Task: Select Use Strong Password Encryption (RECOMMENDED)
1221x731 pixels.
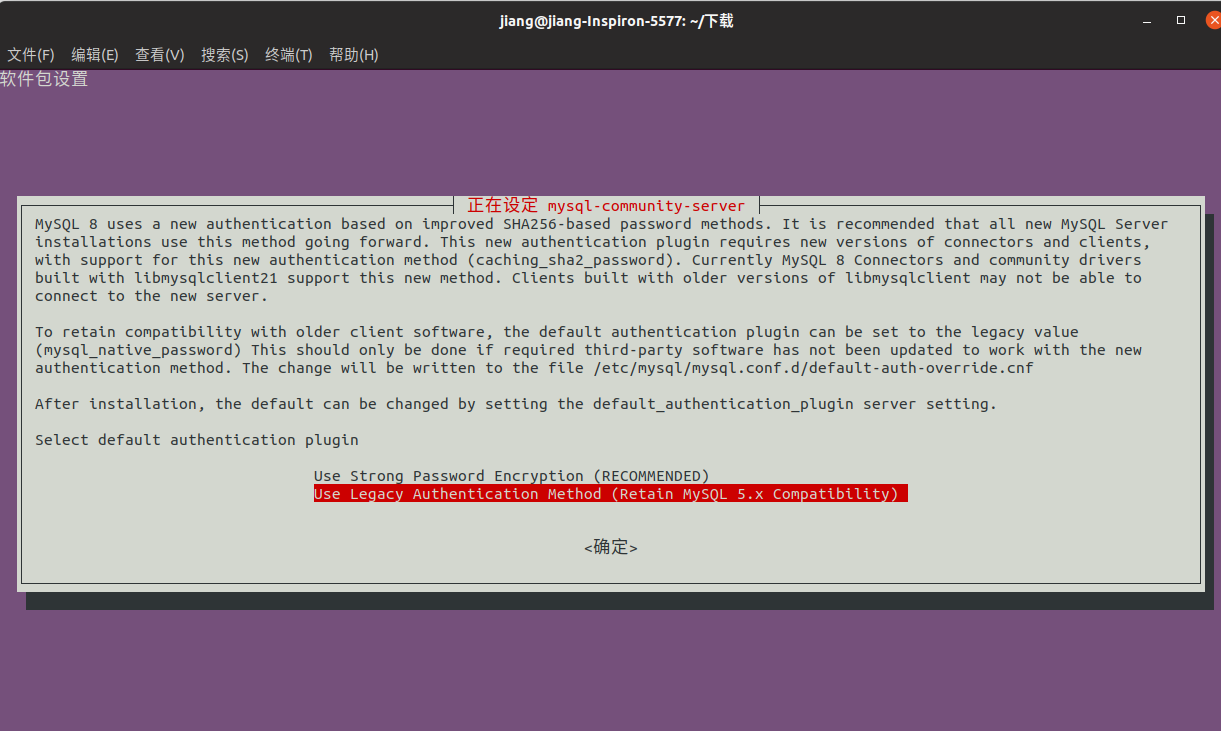Action: 511,475
